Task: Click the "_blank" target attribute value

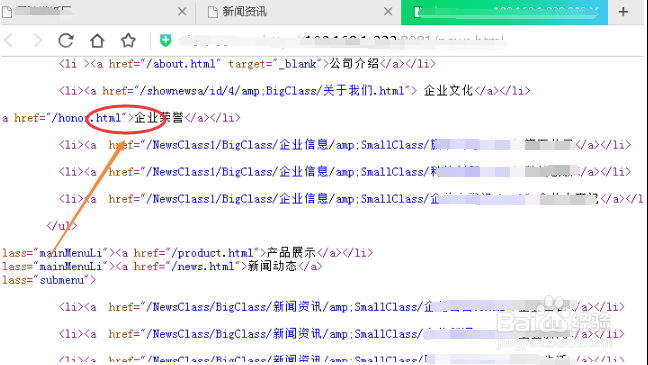Action: point(297,64)
